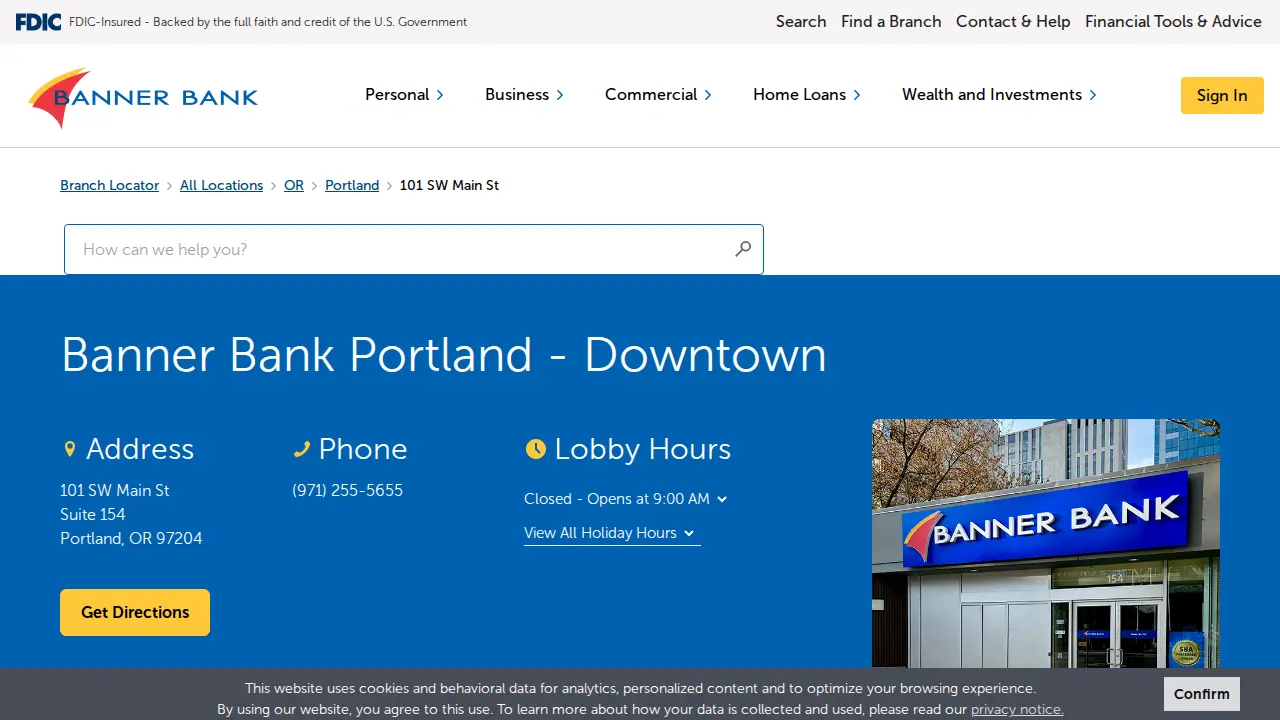Click the yellow clock Lobby Hours icon
This screenshot has width=1280, height=720.
coord(536,449)
